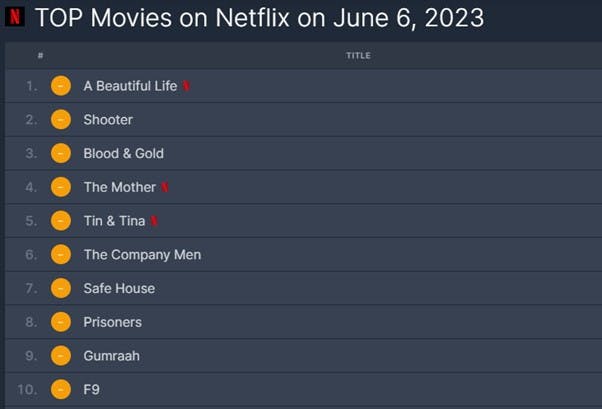
Task: Click the orange icon next to Safe House
Action: (x=61, y=288)
